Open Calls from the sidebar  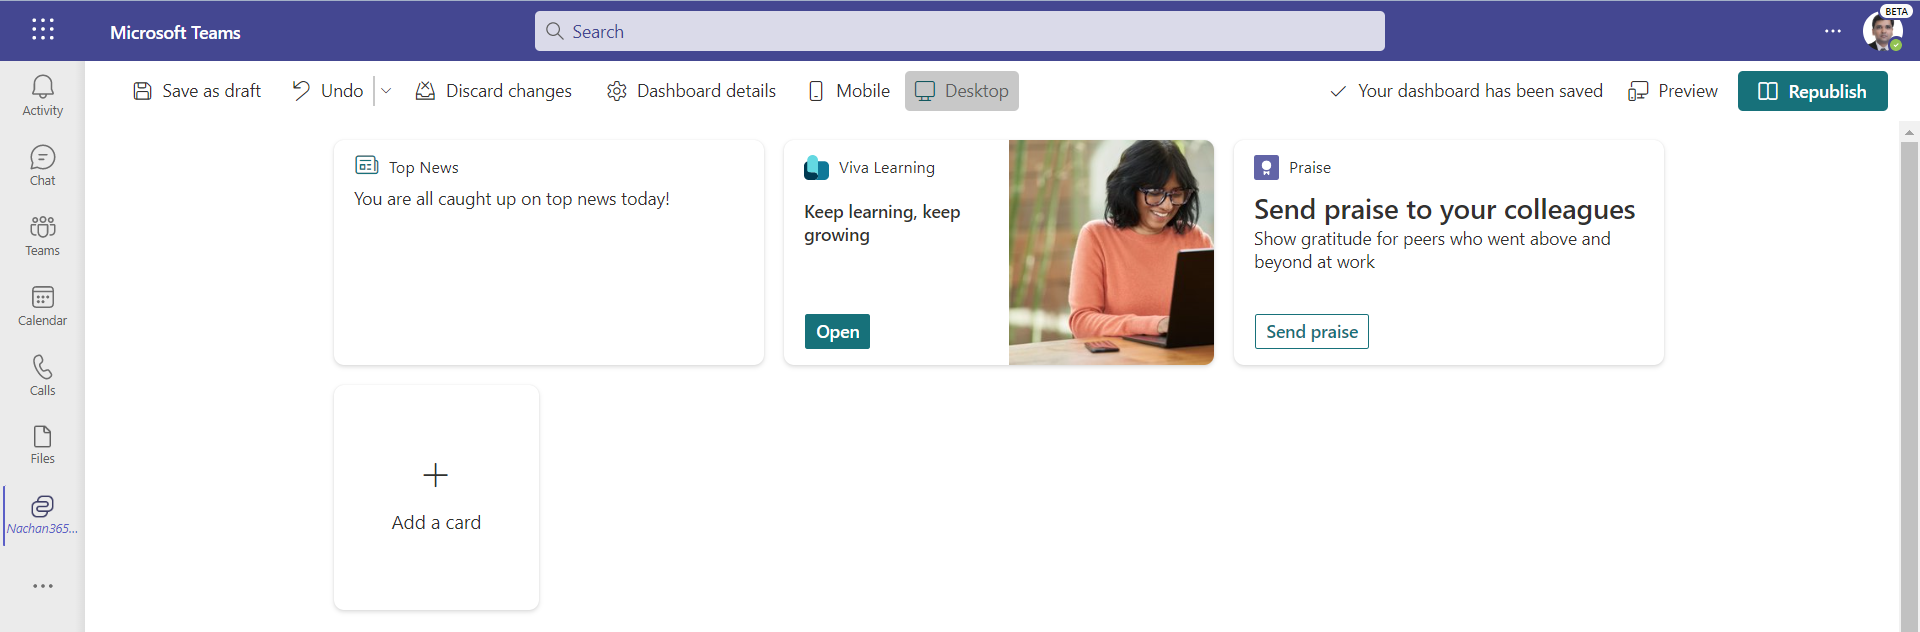point(42,375)
